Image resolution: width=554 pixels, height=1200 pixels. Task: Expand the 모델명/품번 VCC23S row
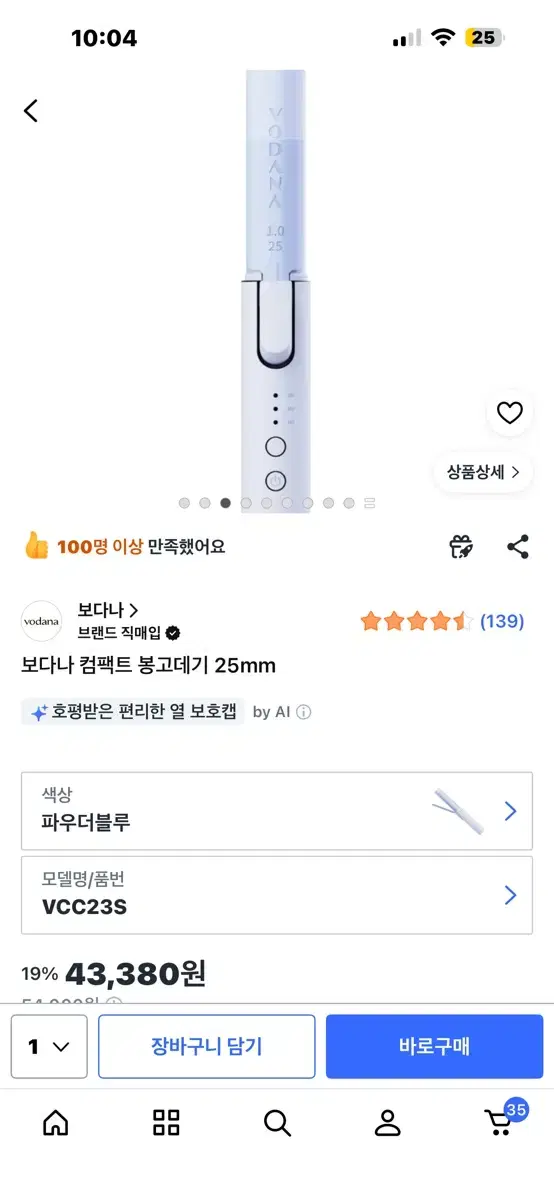(x=277, y=895)
